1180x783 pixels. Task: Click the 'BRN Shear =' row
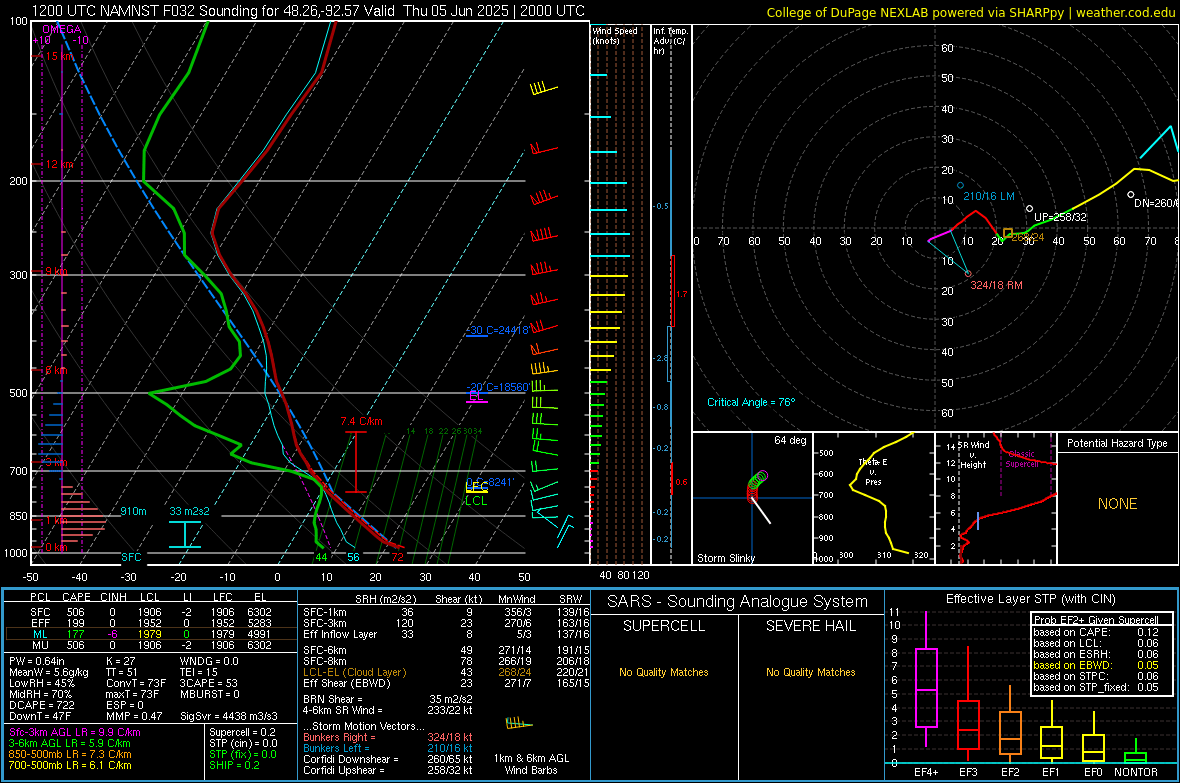(x=388, y=699)
